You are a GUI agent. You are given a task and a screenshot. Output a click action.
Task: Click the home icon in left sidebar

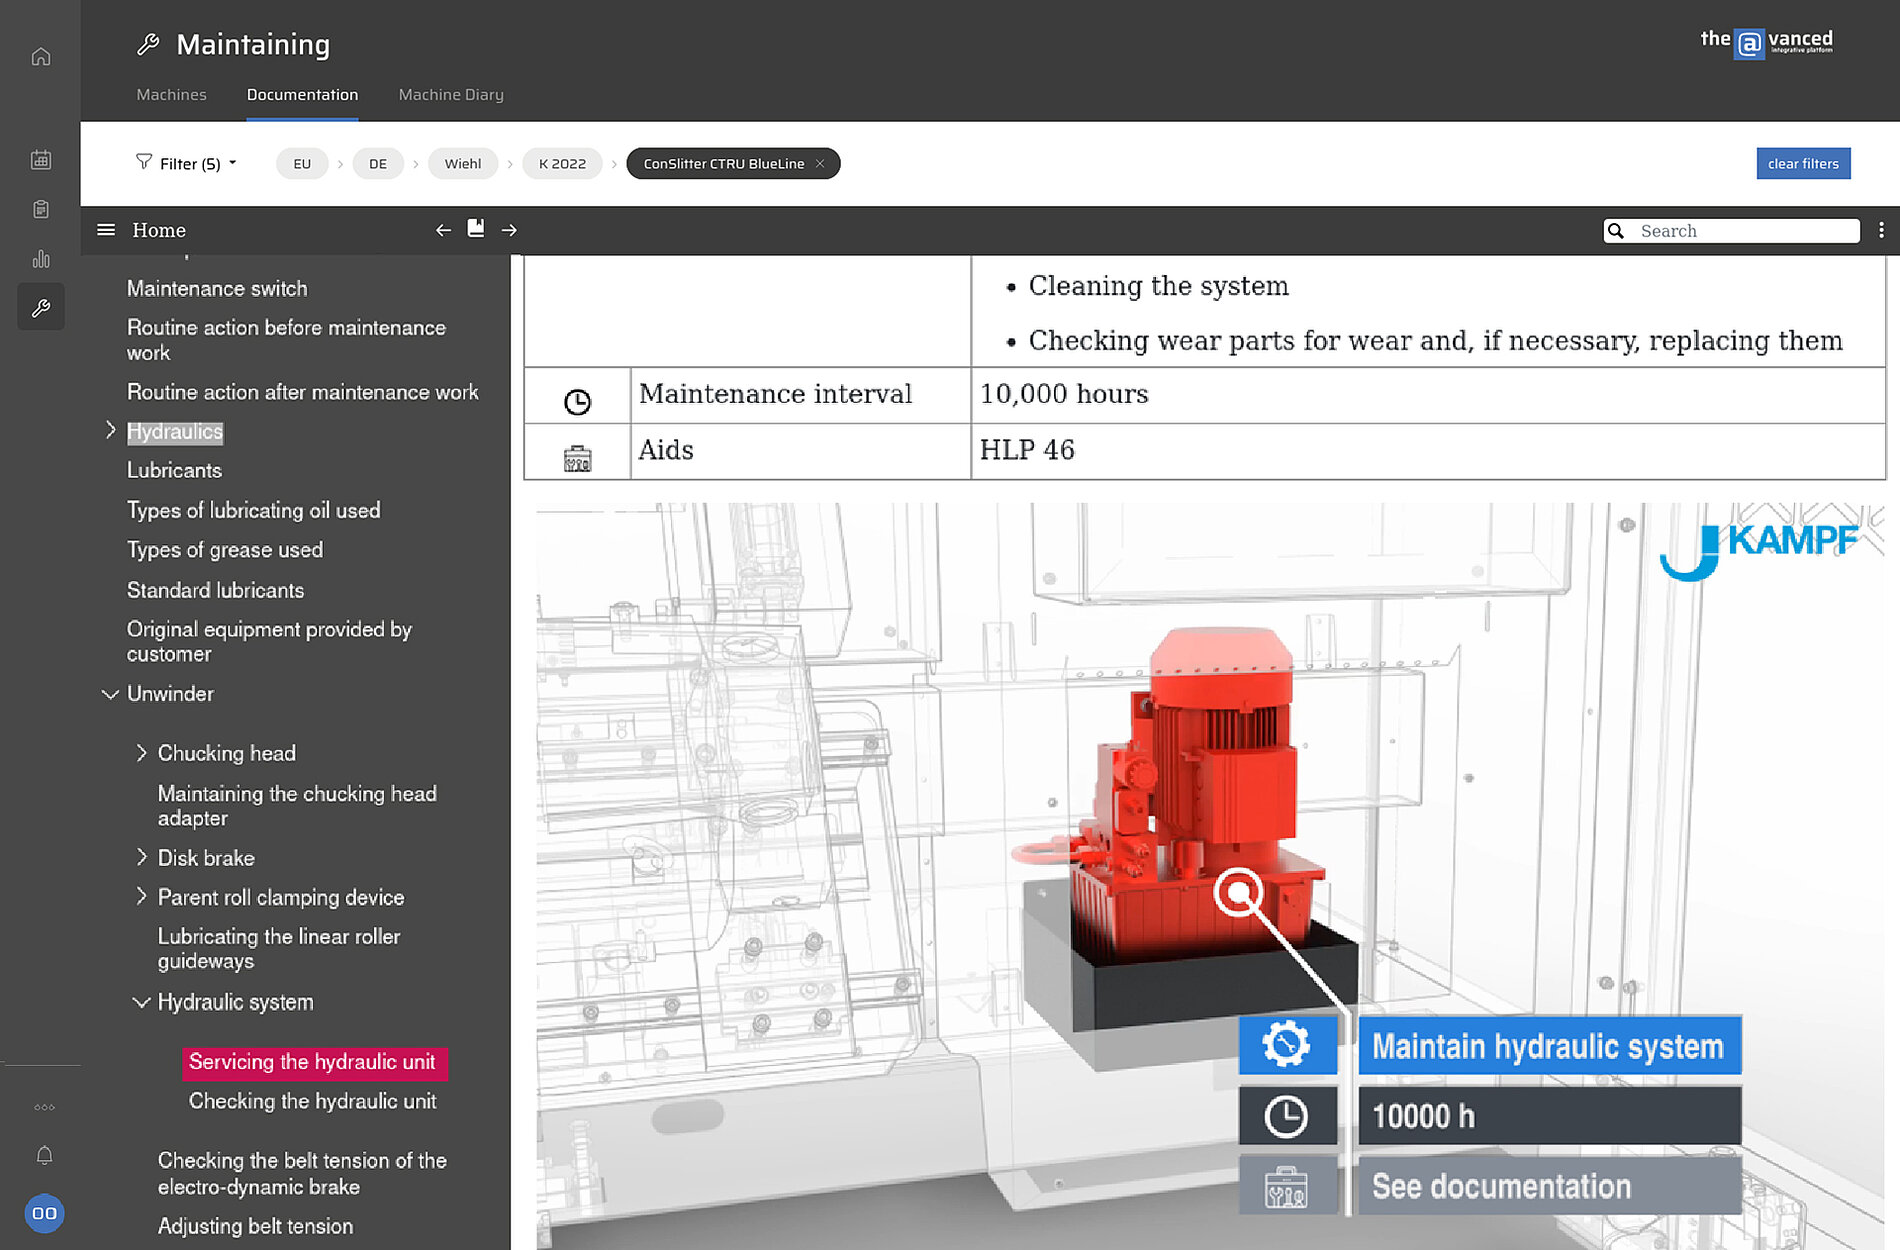tap(41, 57)
